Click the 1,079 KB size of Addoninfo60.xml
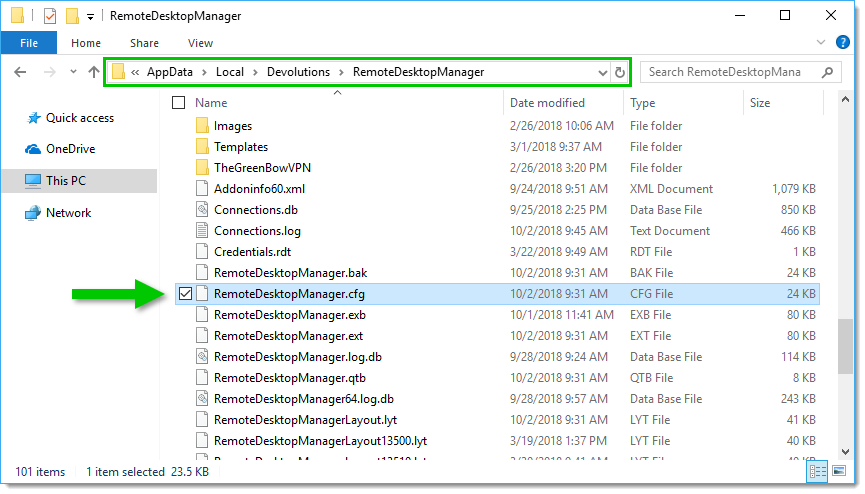This screenshot has height=494, width=865. (x=793, y=189)
